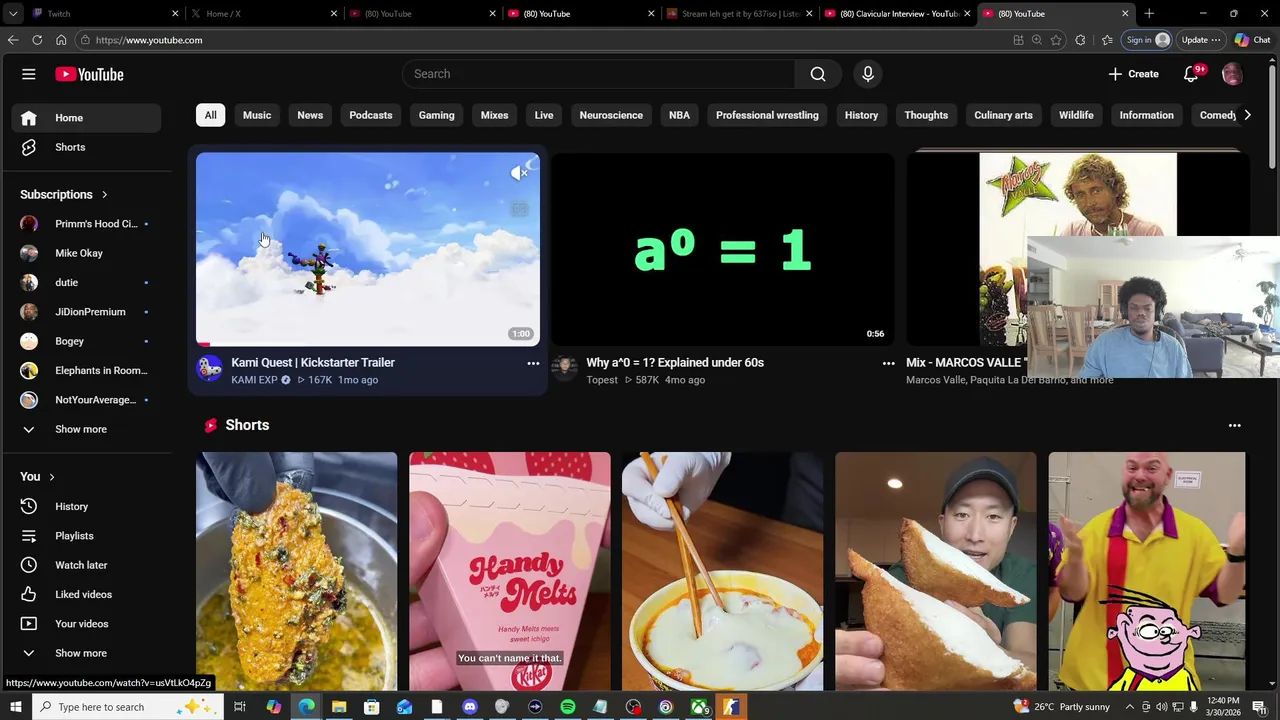Open the favorites list icon
Viewport: 1280px width, 720px height.
tap(1107, 40)
